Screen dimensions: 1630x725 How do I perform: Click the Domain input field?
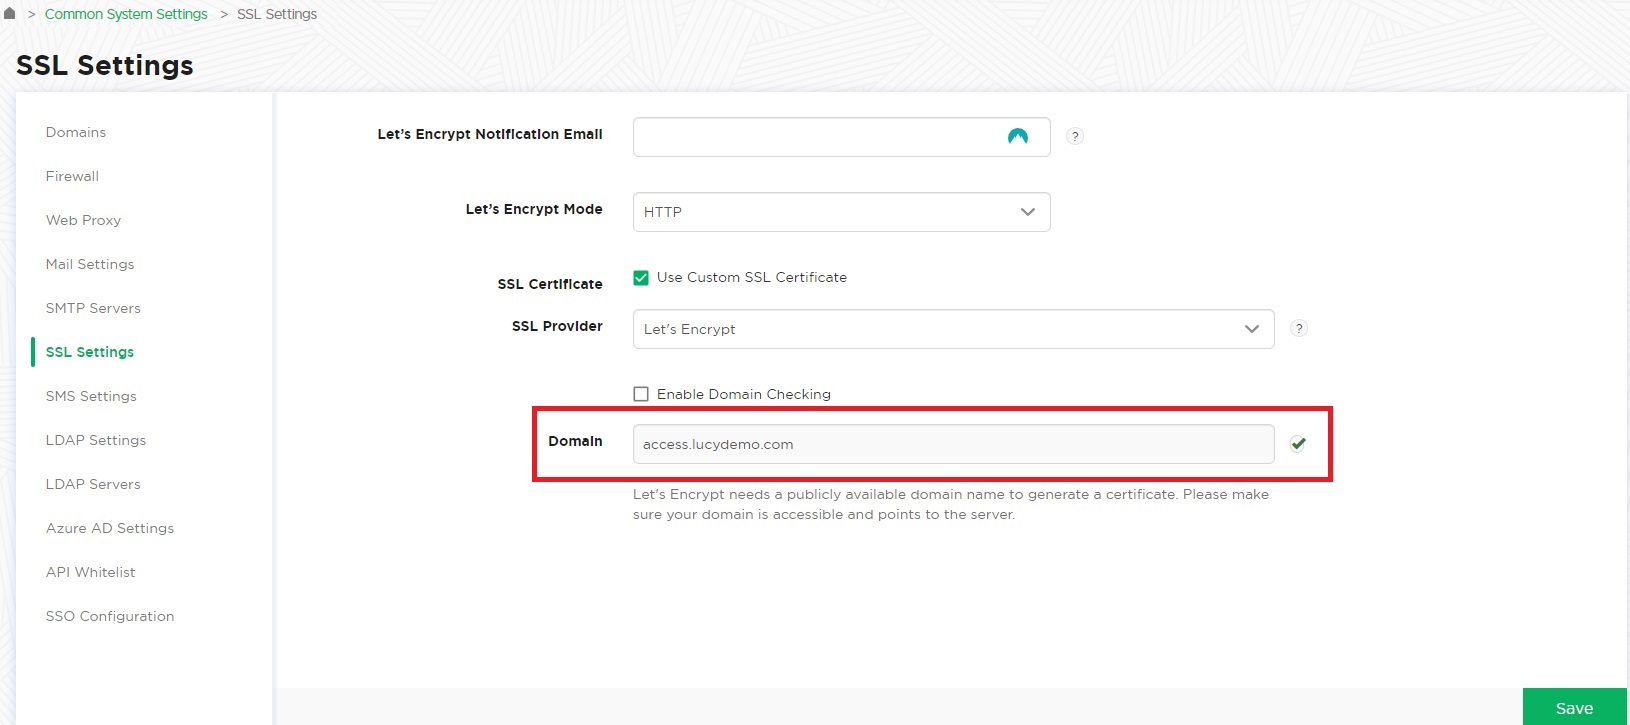(x=953, y=444)
